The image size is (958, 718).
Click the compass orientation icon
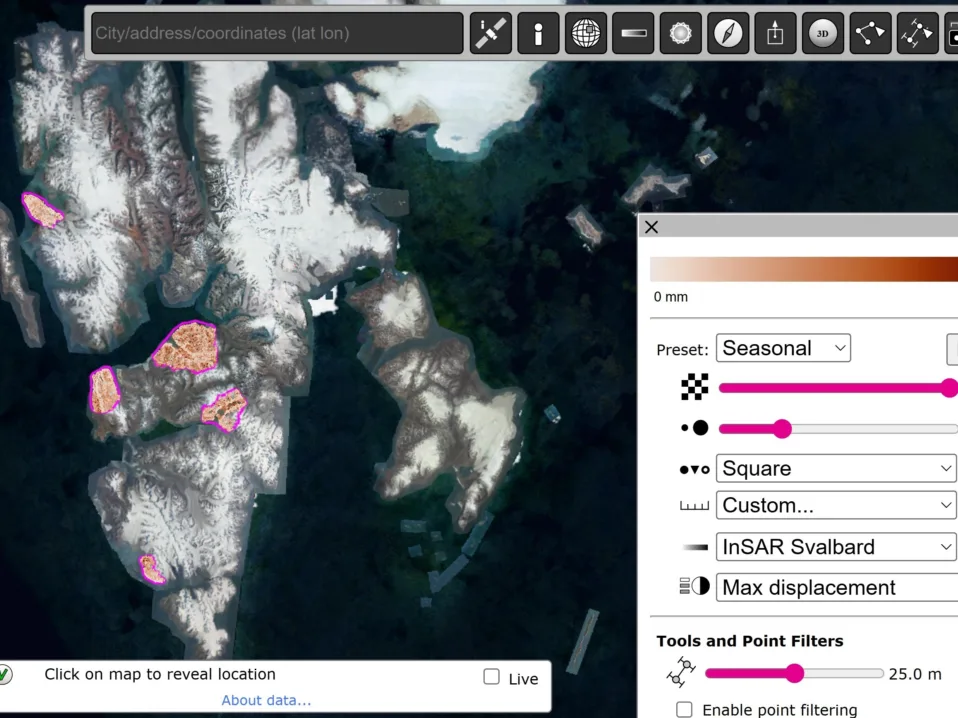coord(728,33)
